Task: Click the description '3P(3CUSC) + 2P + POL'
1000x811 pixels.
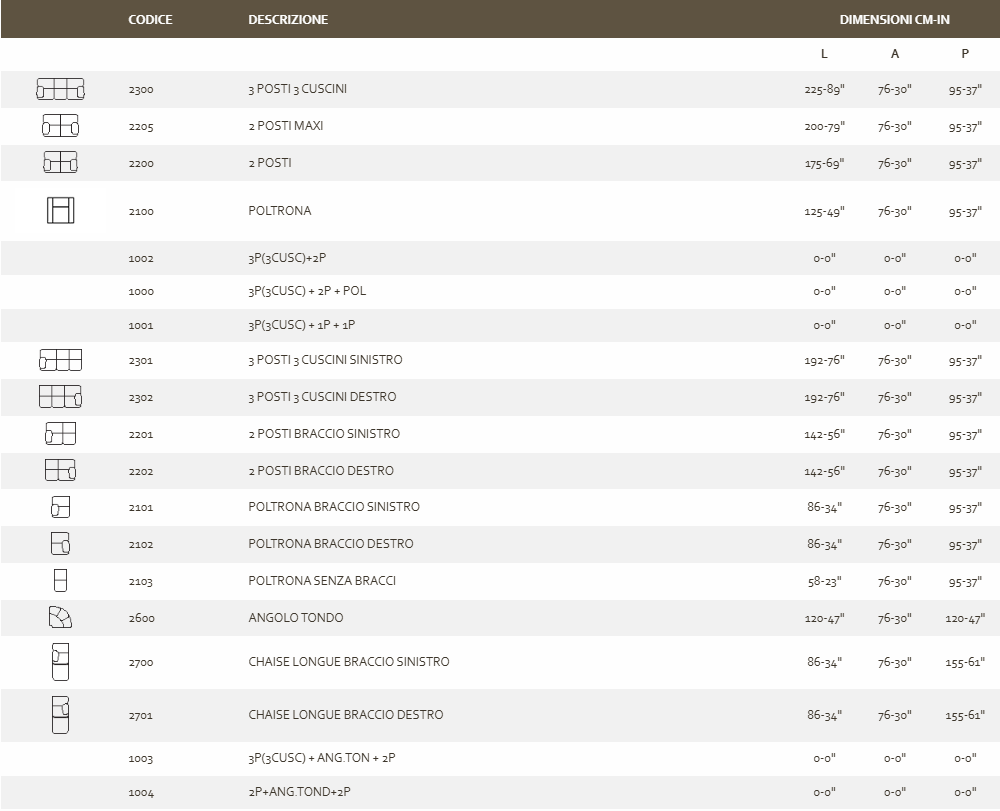Action: tap(307, 291)
